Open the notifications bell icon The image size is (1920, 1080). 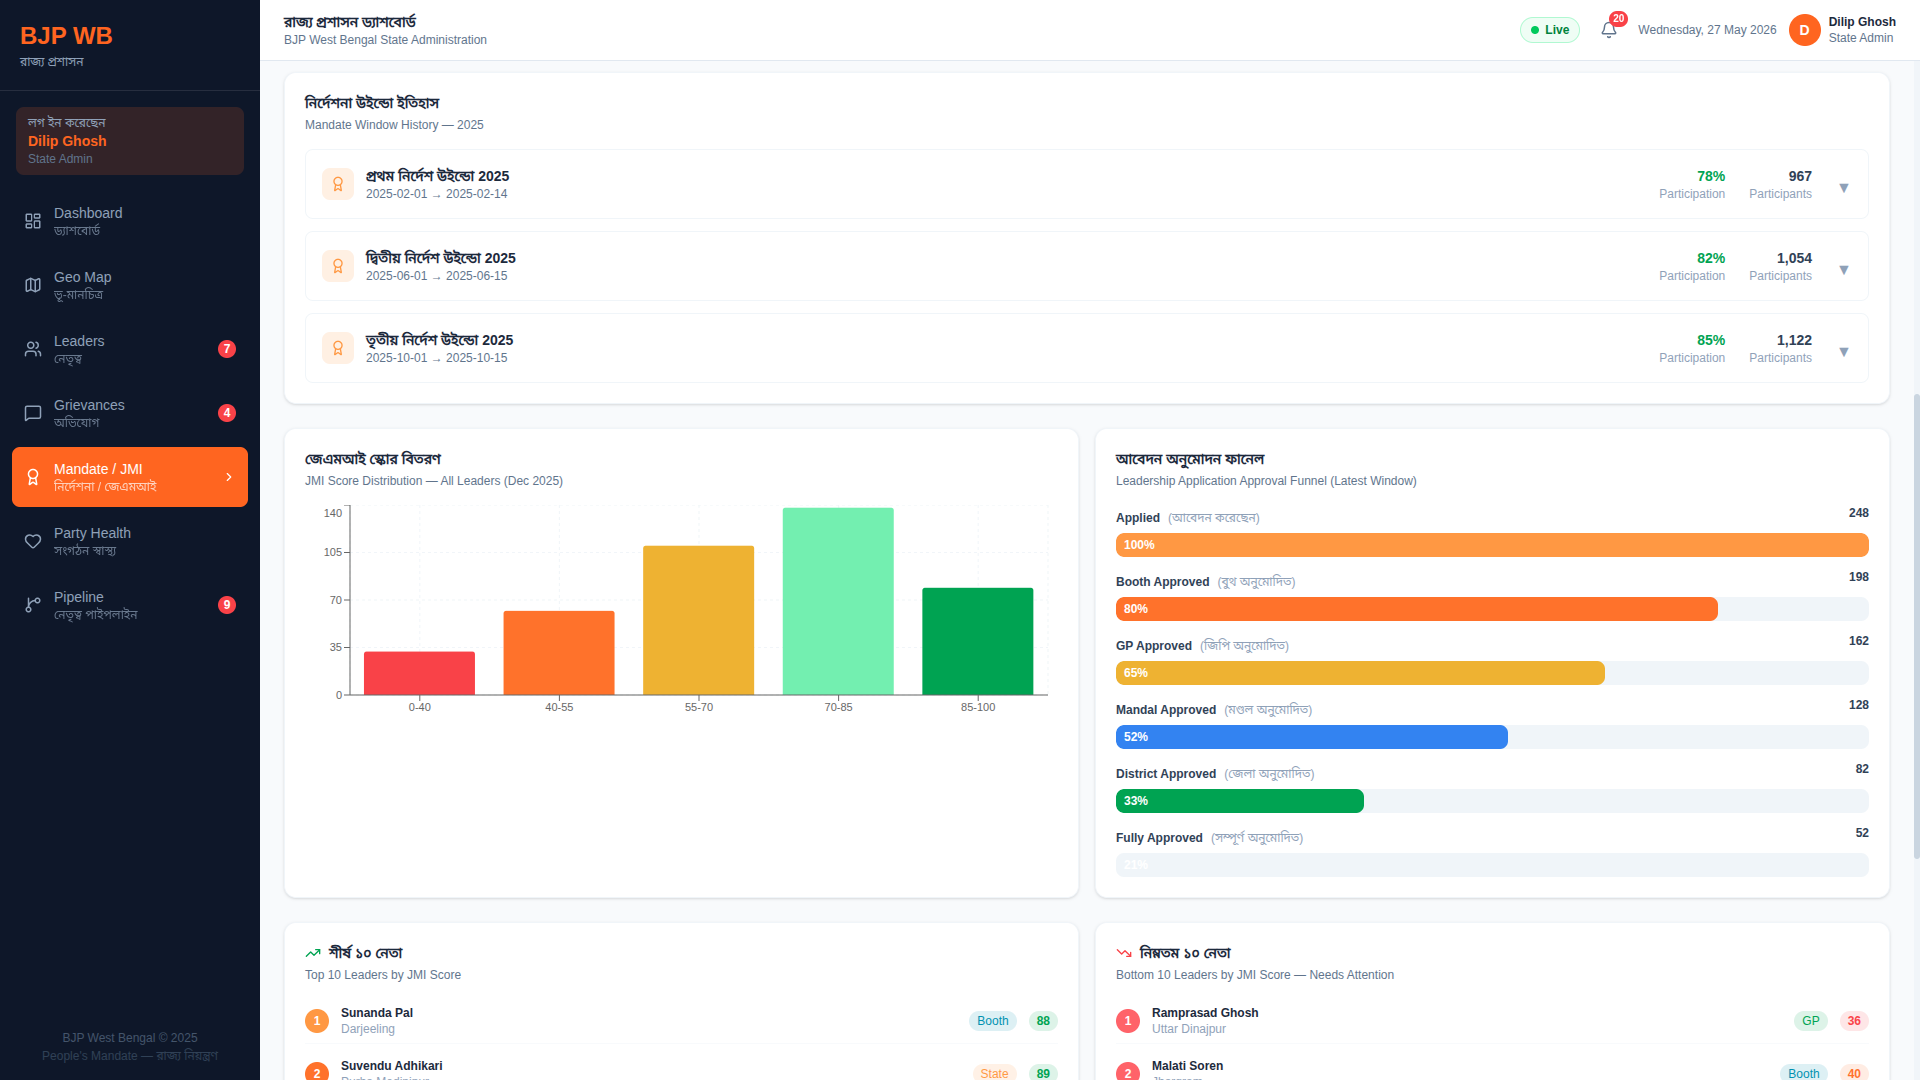(x=1608, y=30)
